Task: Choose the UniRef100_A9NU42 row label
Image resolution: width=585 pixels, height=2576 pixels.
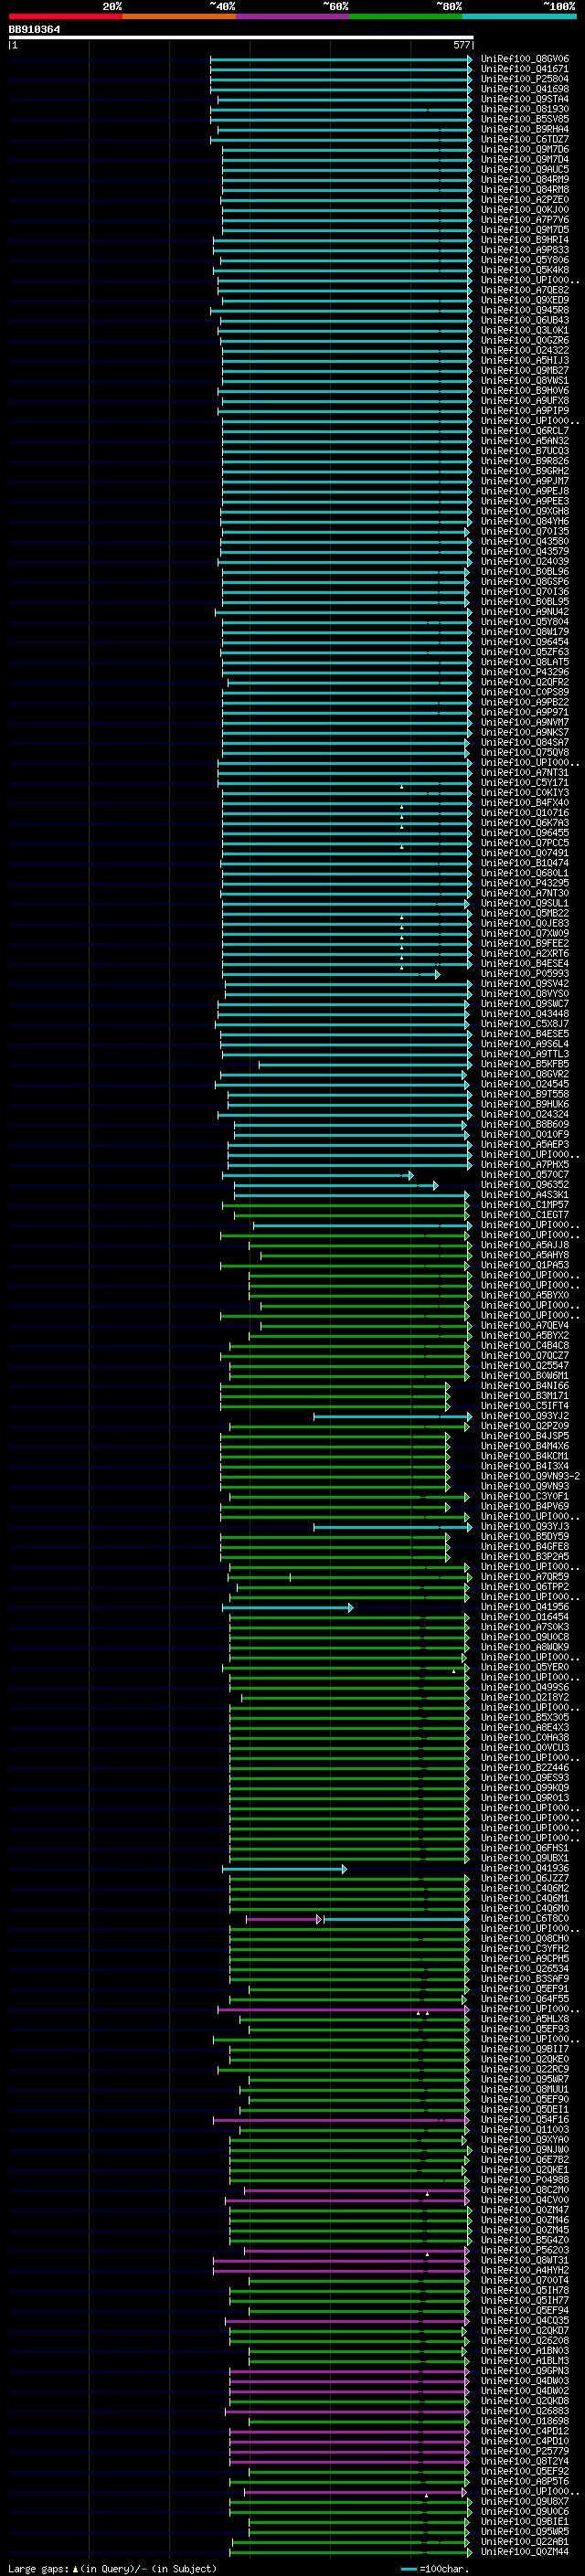Action: click(x=524, y=612)
